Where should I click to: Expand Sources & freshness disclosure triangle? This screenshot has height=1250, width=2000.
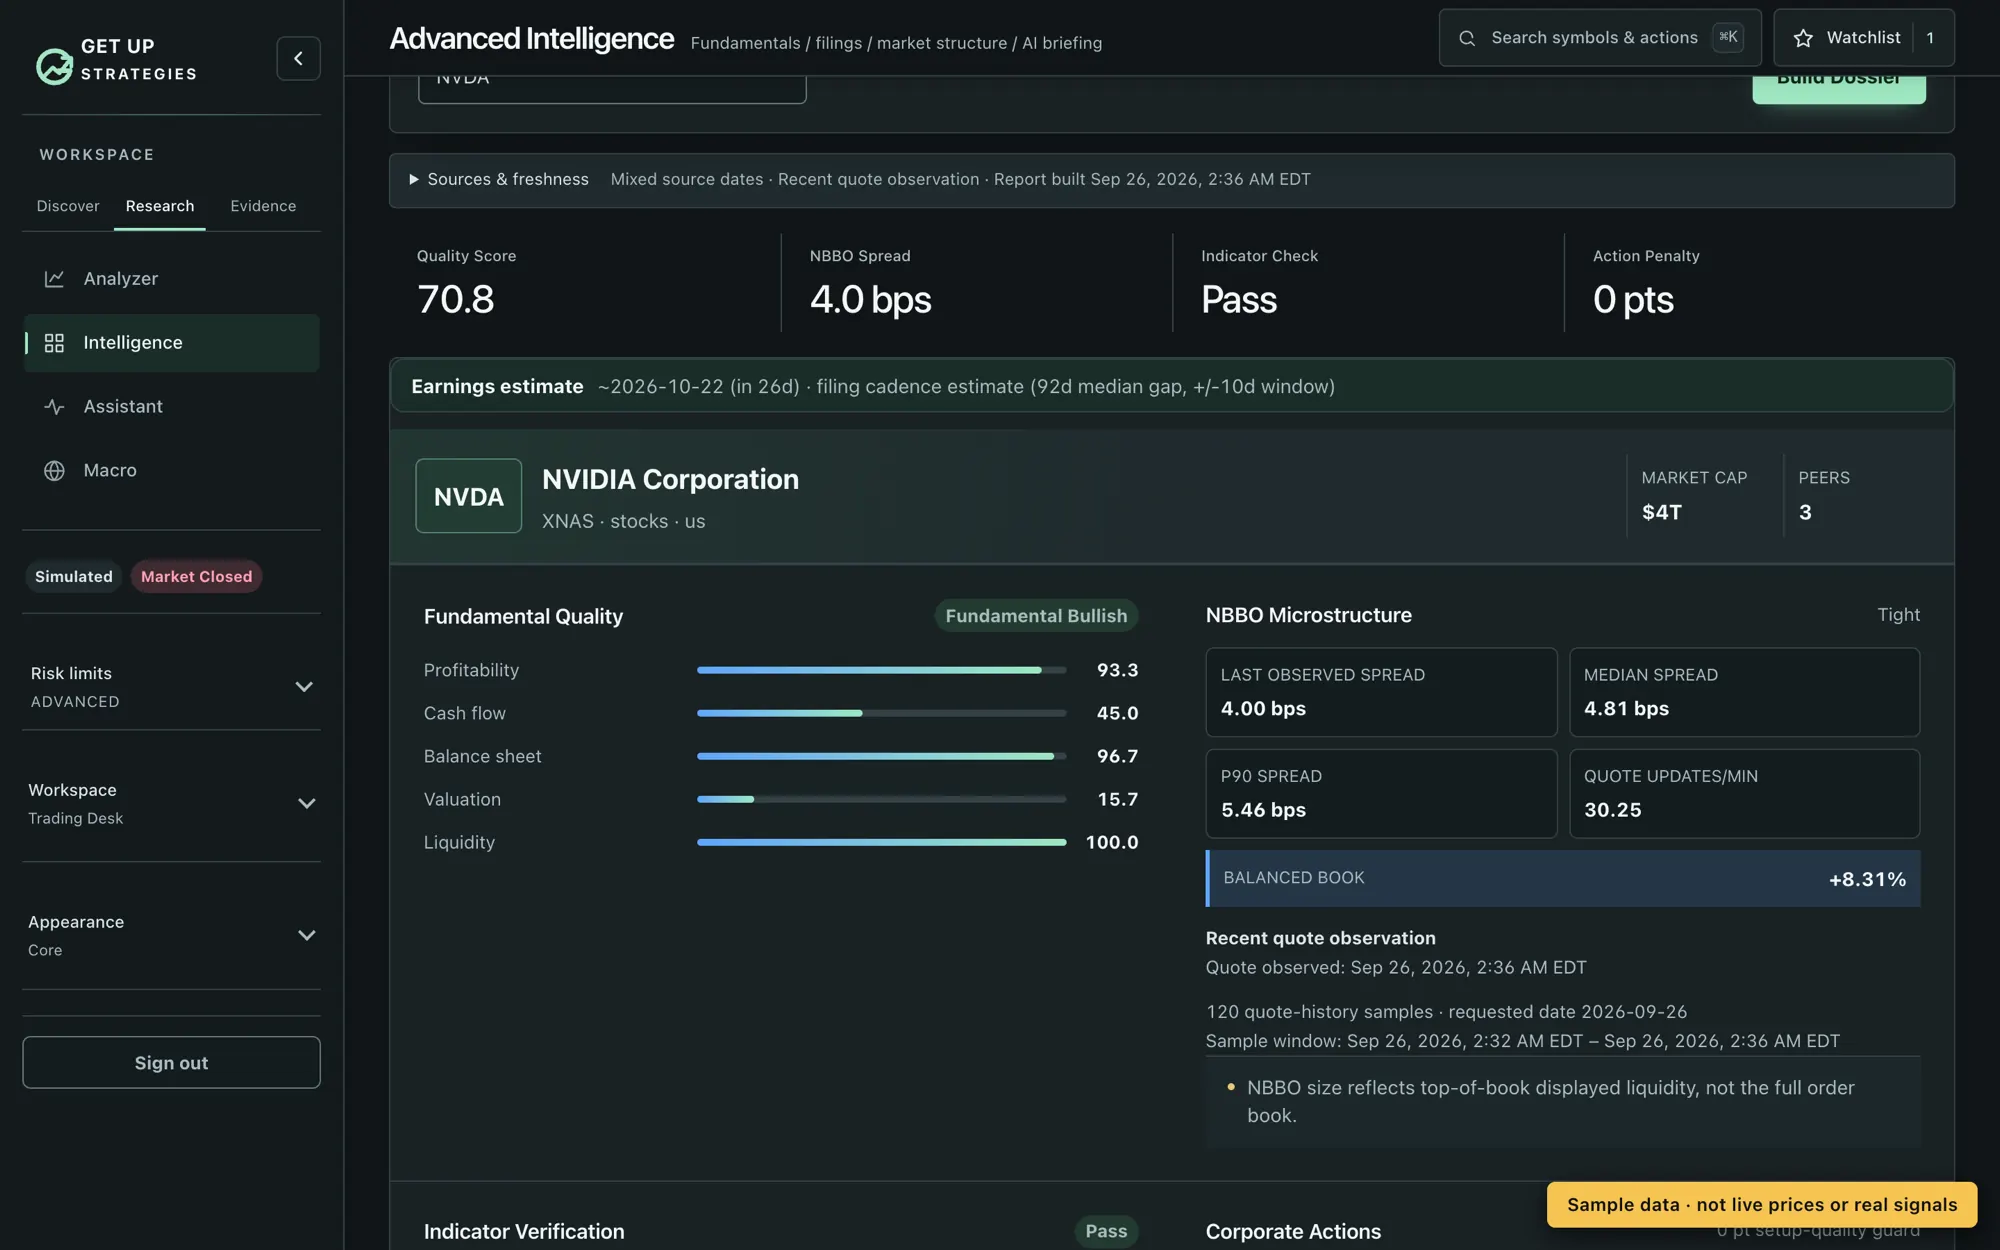[x=413, y=180]
